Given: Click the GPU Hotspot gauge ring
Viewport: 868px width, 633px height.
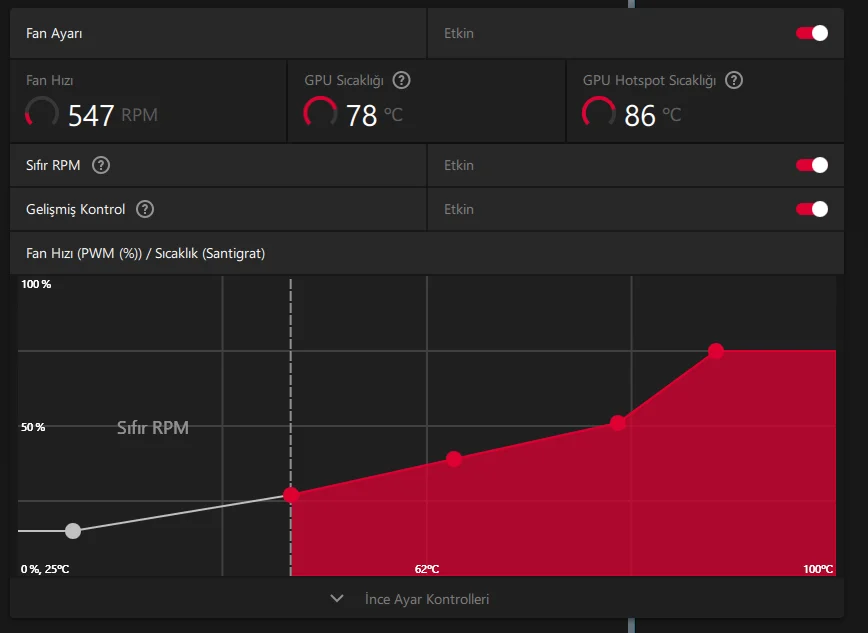Looking at the screenshot, I should click(x=598, y=113).
